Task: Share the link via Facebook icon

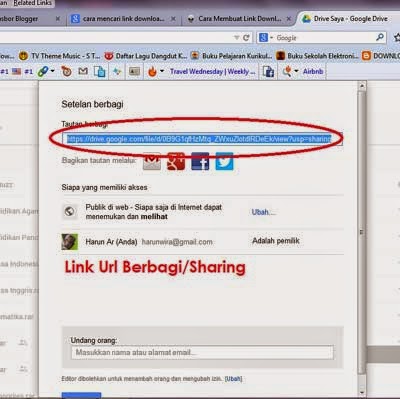Action: [200, 161]
